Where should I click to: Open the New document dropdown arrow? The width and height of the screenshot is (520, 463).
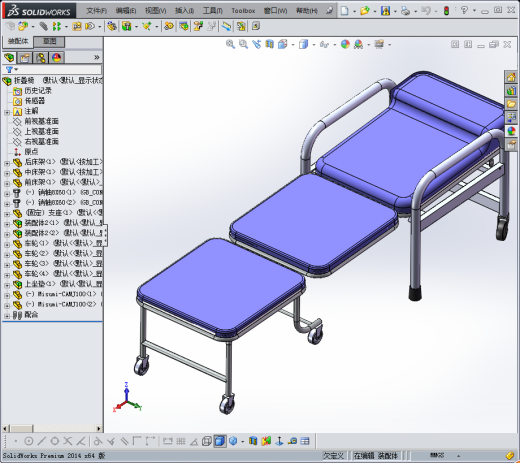click(x=354, y=11)
